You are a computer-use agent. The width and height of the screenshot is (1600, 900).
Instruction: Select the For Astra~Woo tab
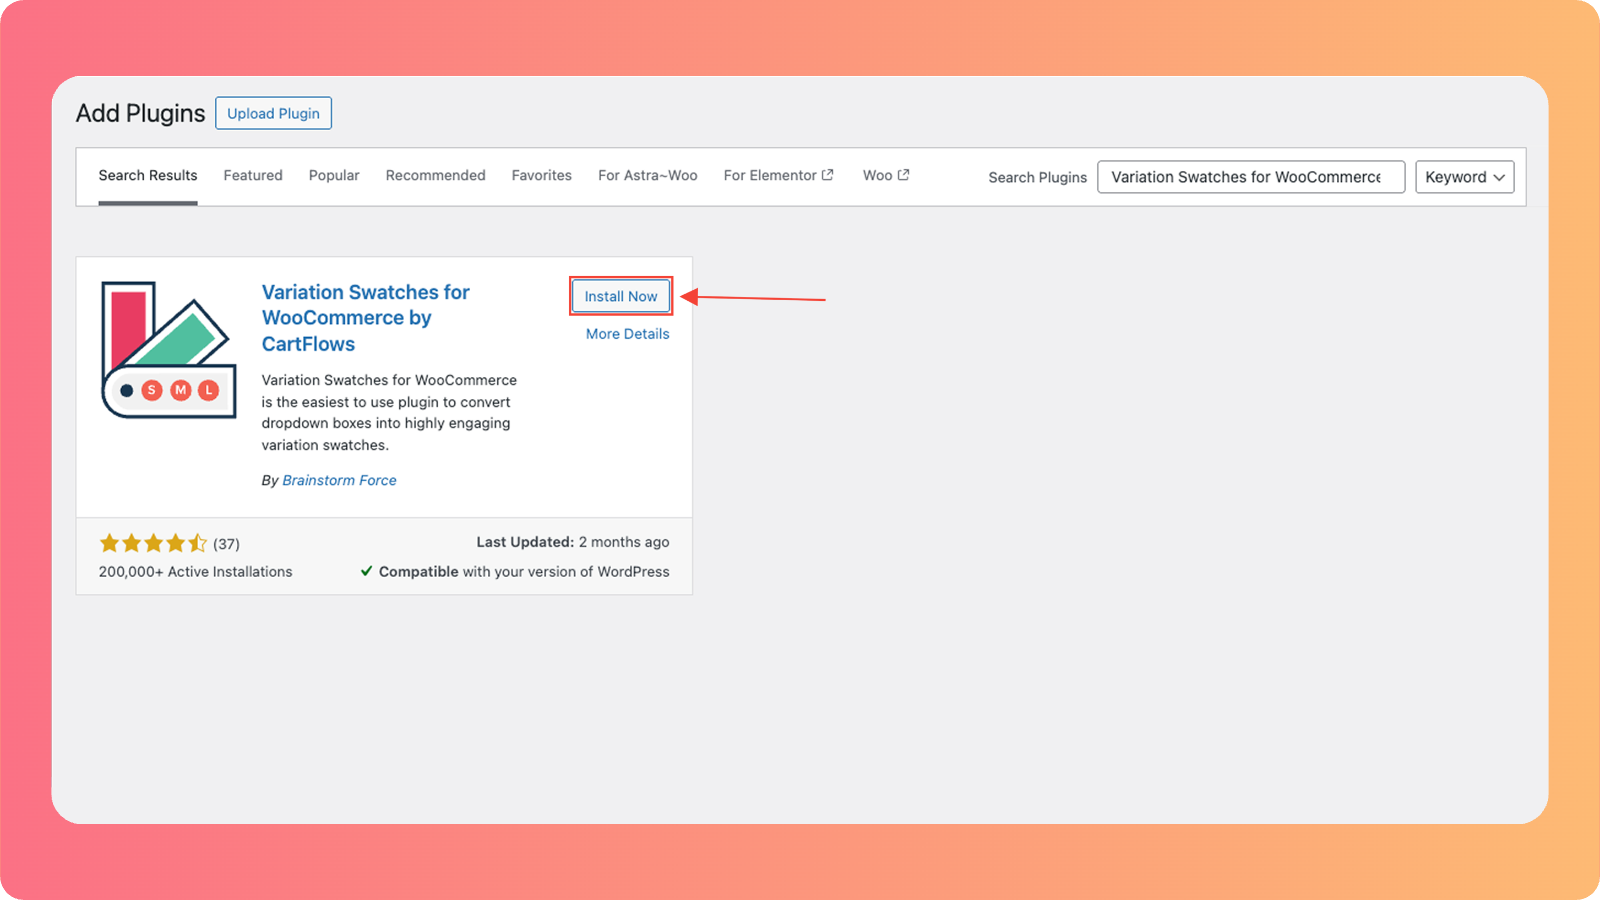click(648, 175)
